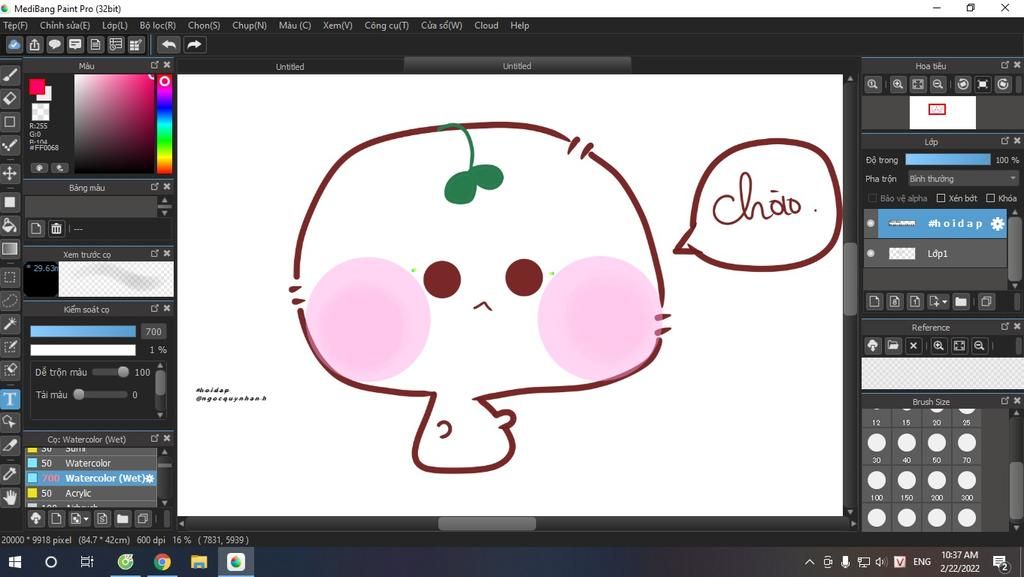1024x577 pixels.
Task: Open settings gear of #hoidap layer
Action: pyautogui.click(x=997, y=223)
